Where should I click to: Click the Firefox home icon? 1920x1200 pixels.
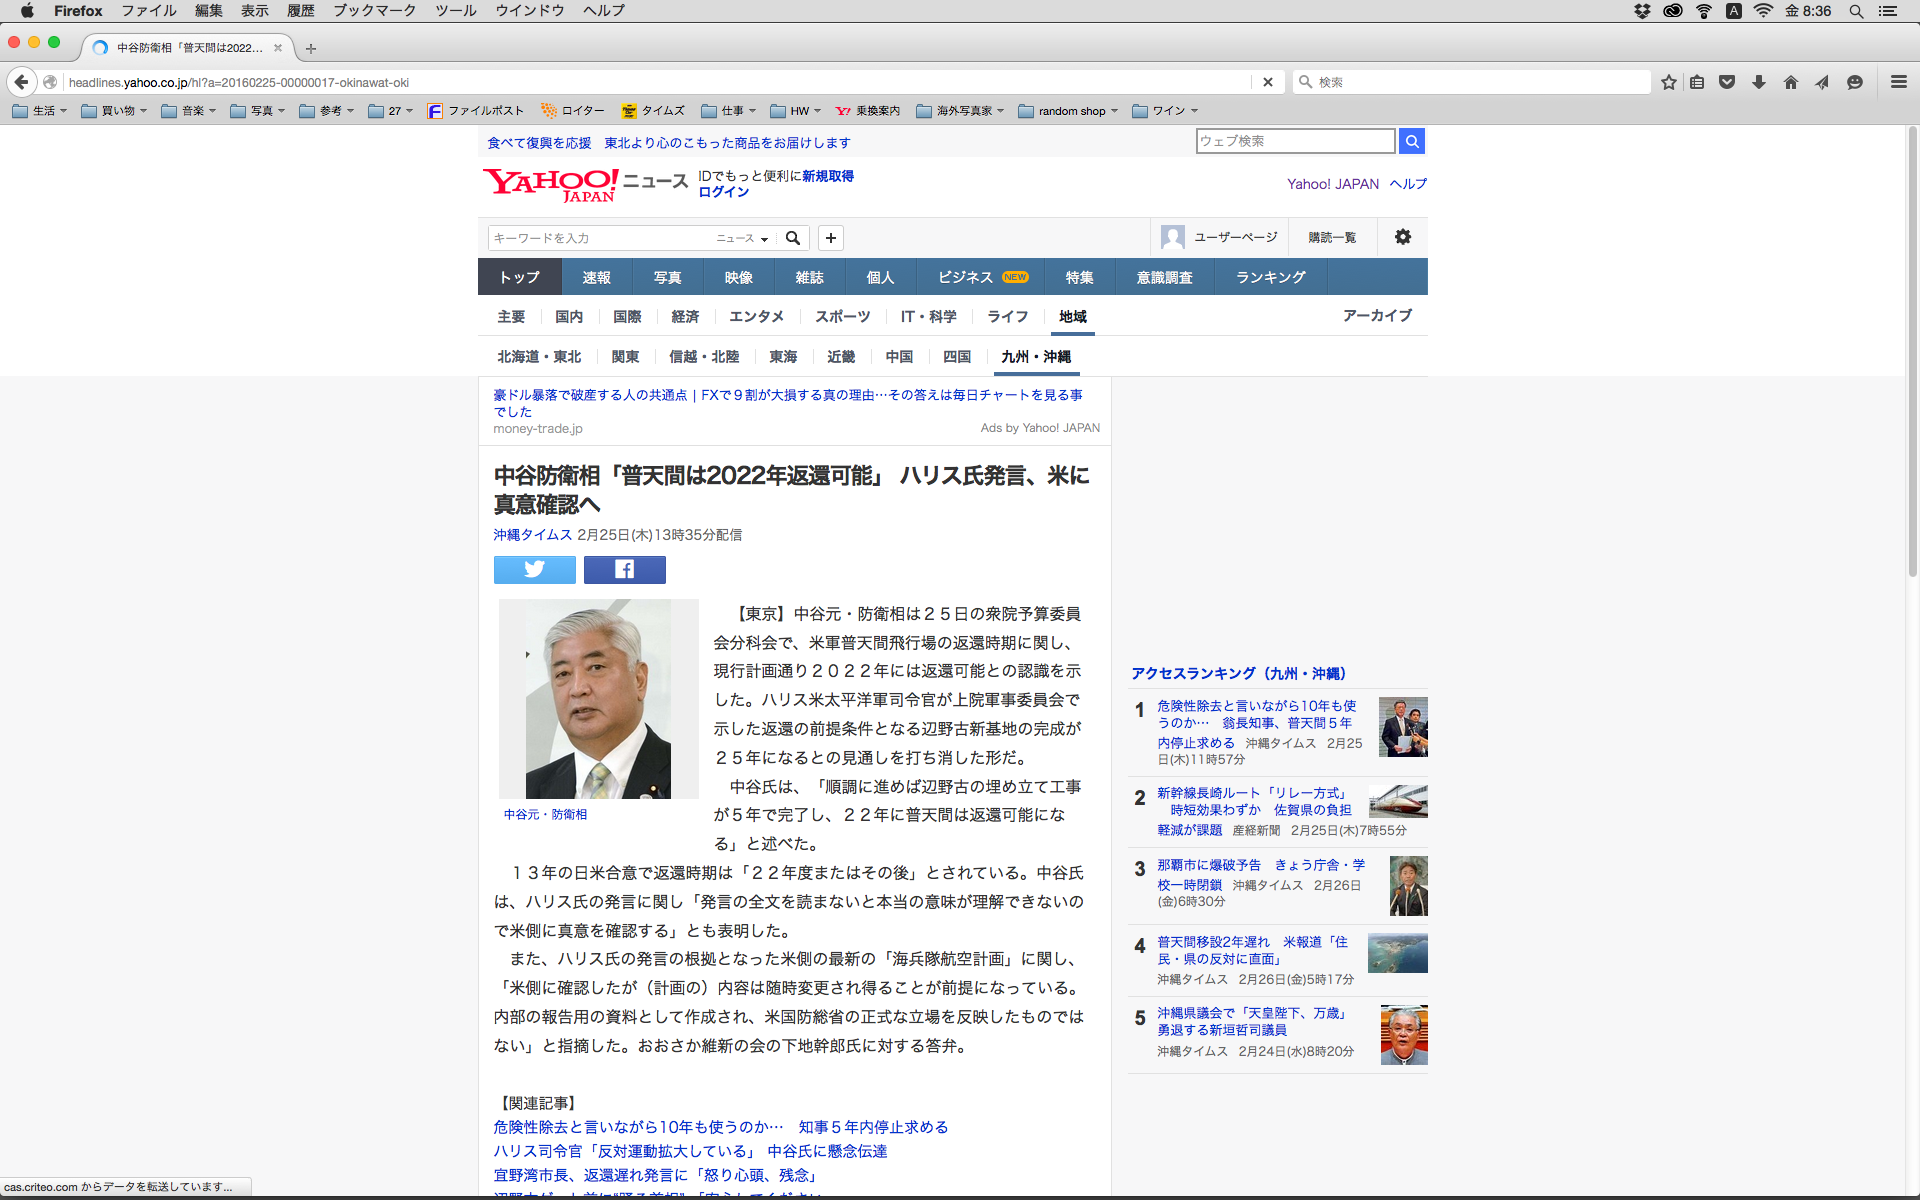(x=1790, y=82)
